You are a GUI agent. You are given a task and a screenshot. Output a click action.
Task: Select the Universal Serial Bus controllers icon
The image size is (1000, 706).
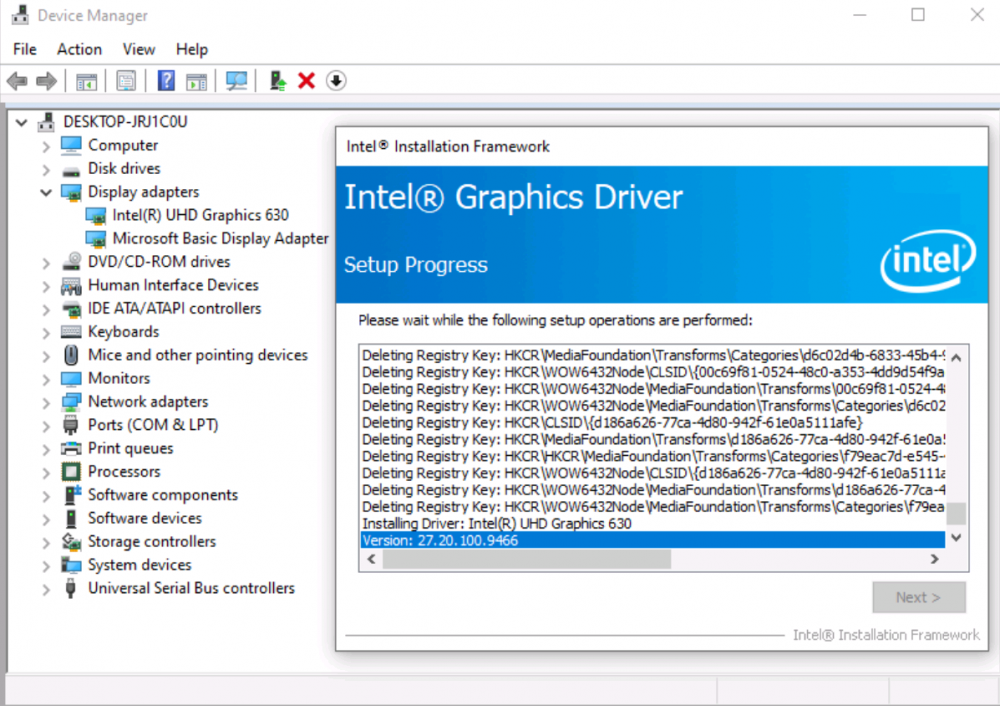click(71, 588)
